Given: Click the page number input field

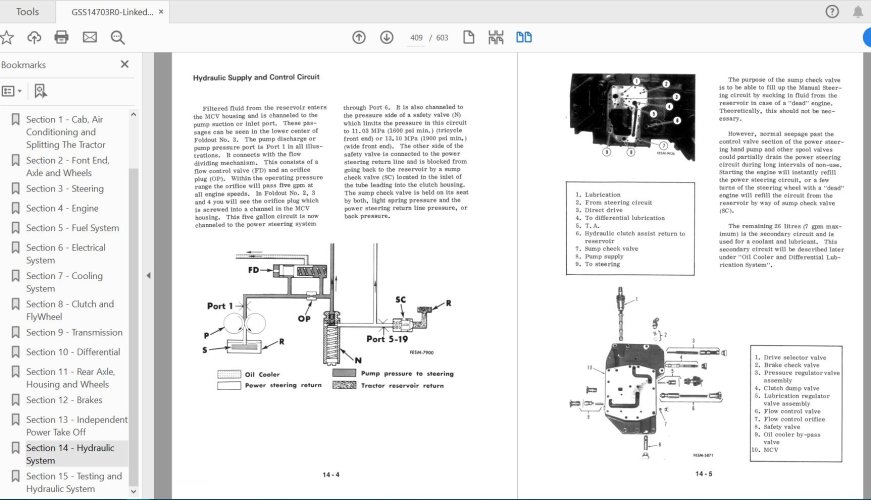Looking at the screenshot, I should pos(416,38).
